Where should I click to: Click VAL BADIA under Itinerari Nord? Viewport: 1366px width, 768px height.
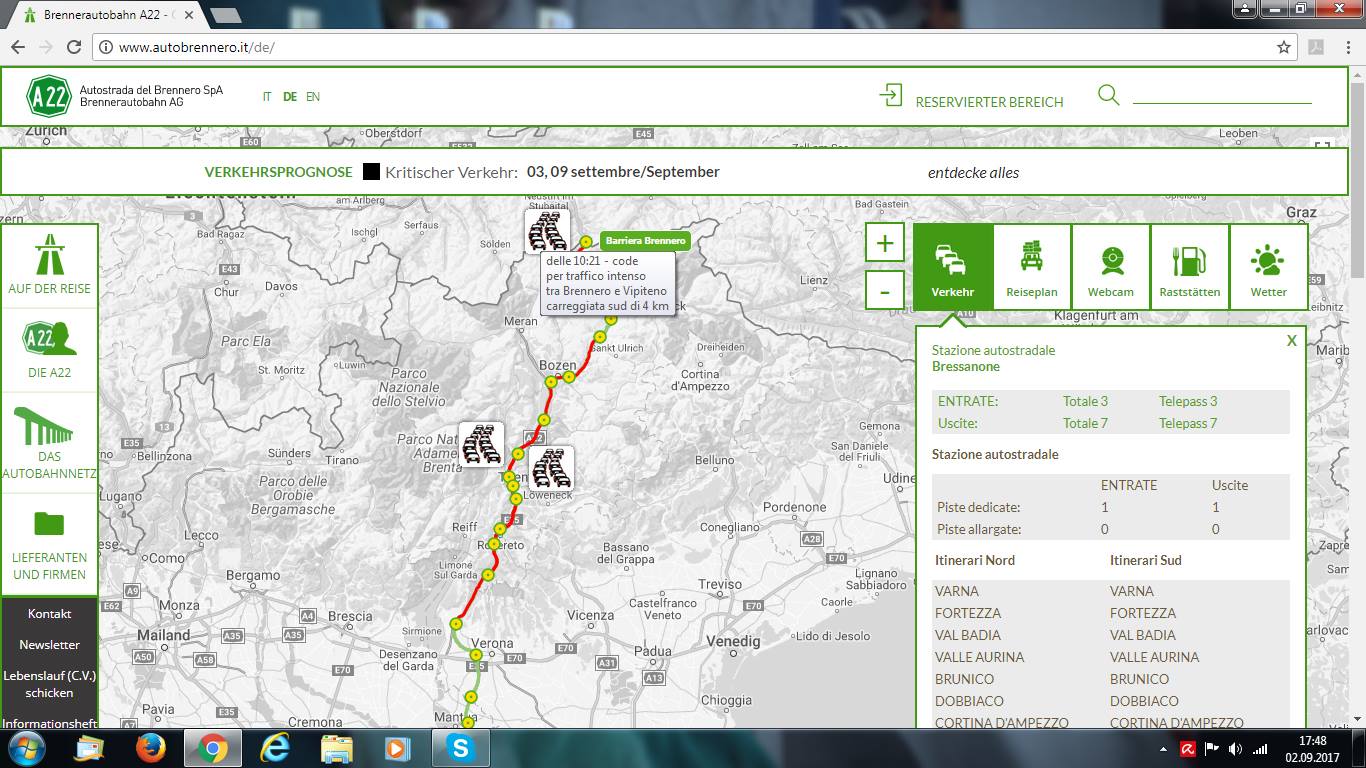pos(968,635)
